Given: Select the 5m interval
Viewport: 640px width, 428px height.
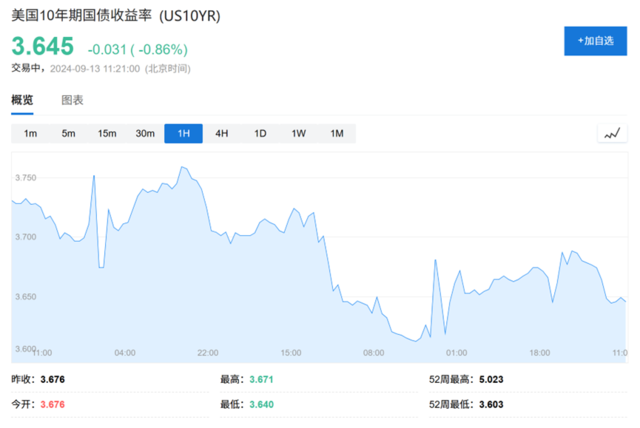Looking at the screenshot, I should coord(68,134).
